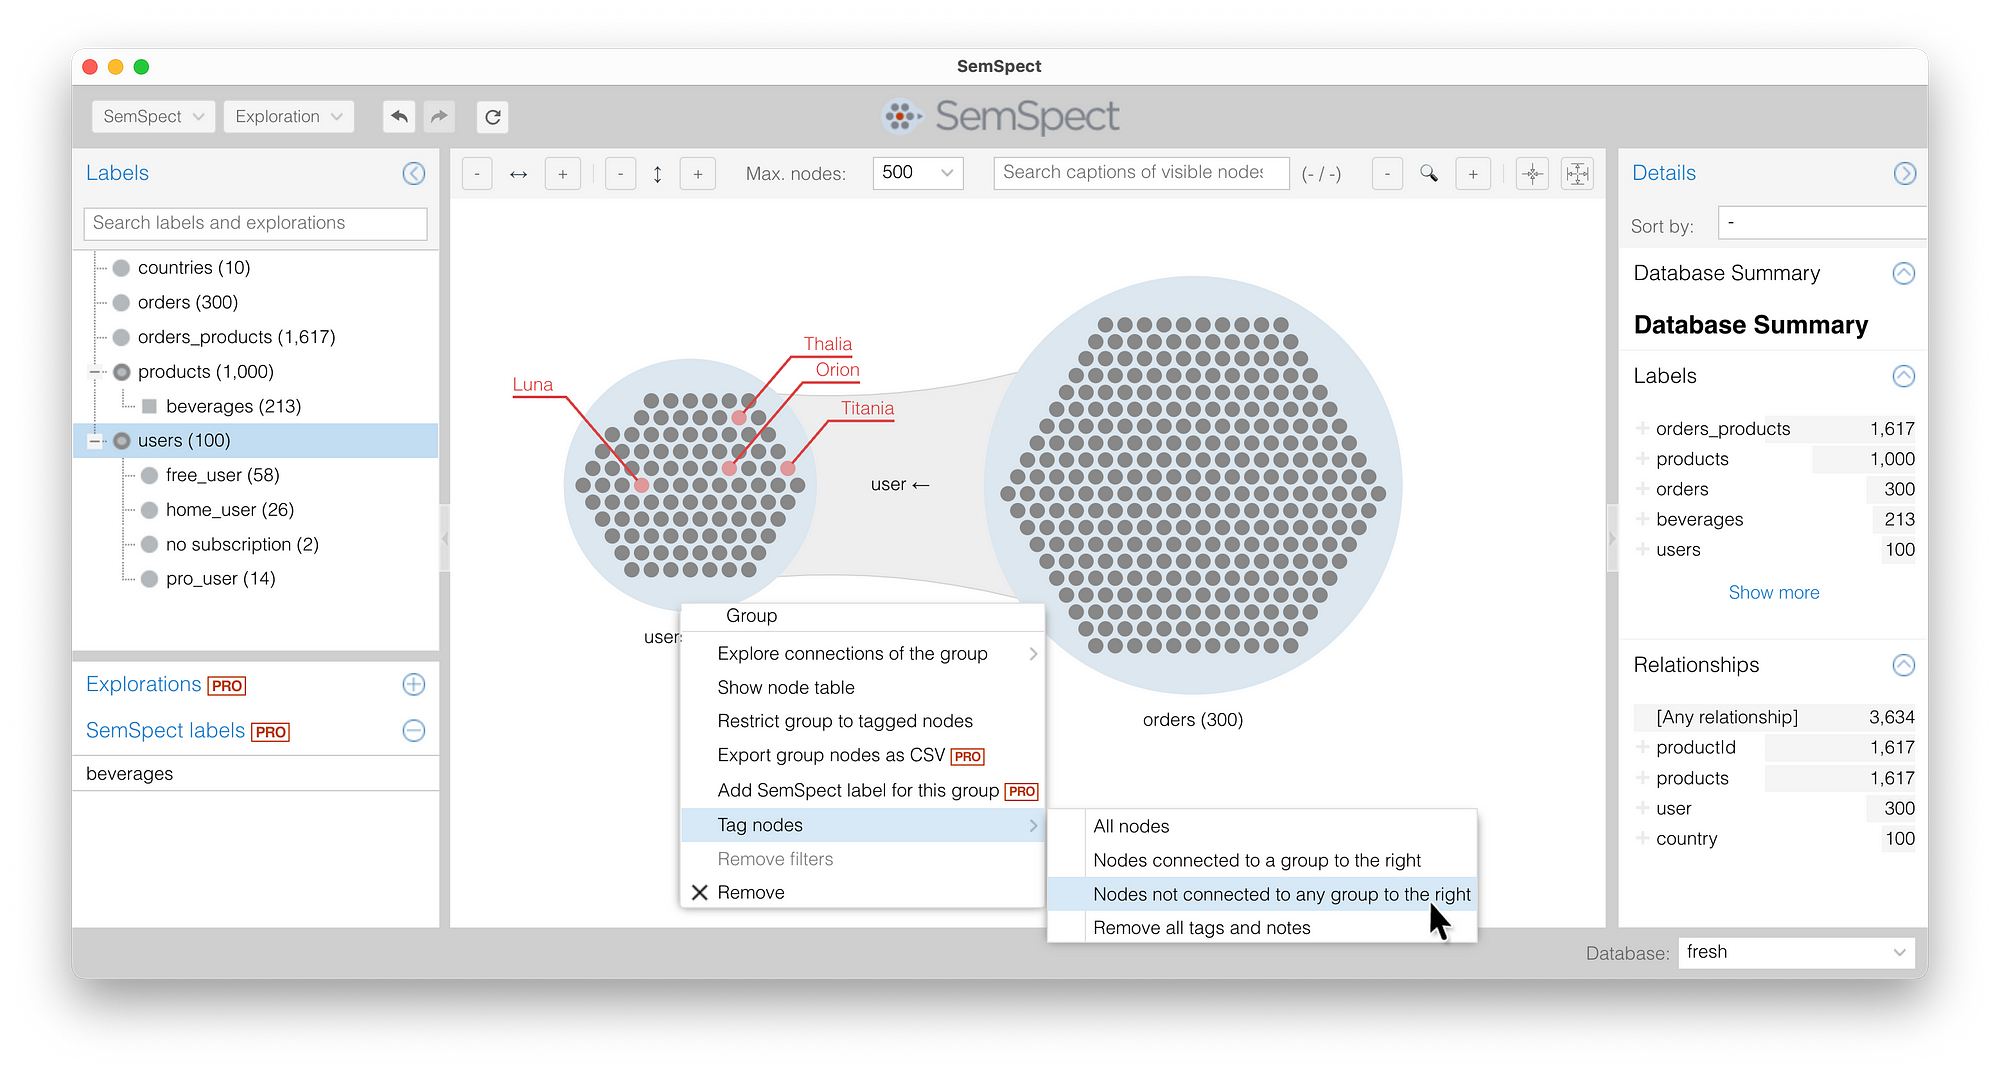The height and width of the screenshot is (1074, 2000).
Task: Select free_user (58) in tree
Action: point(222,476)
